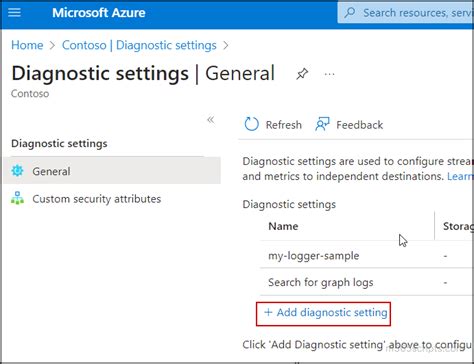474x364 pixels.
Task: Open the Search for graph logs setting
Action: 321,282
